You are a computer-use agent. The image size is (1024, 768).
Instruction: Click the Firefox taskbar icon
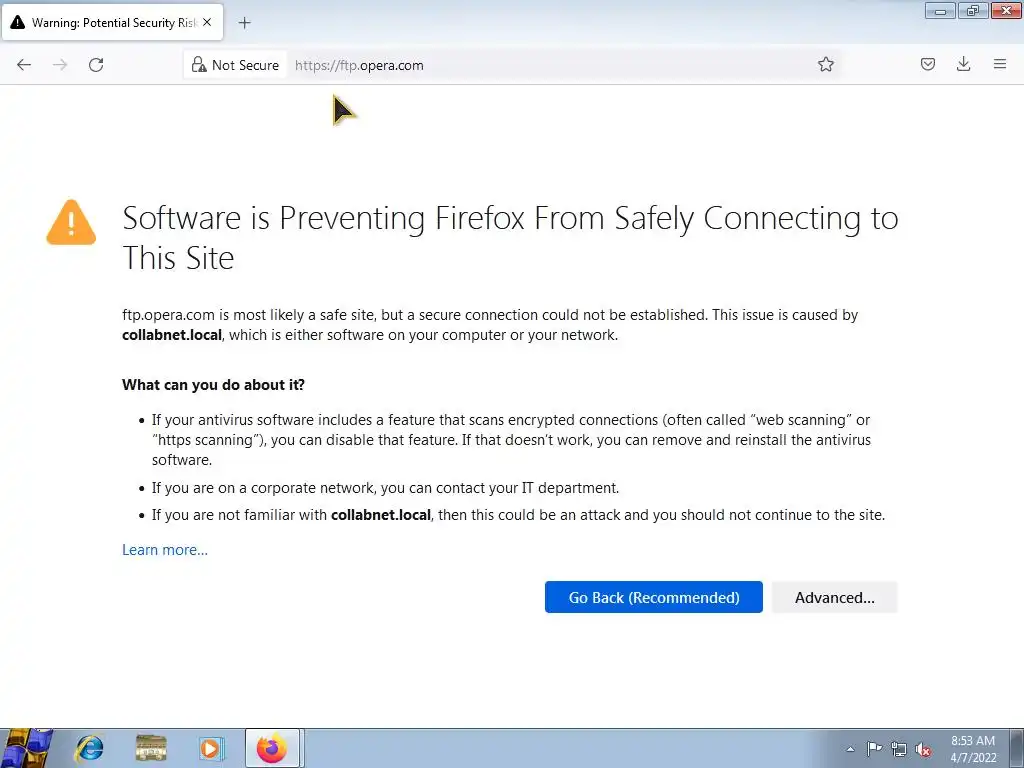272,748
